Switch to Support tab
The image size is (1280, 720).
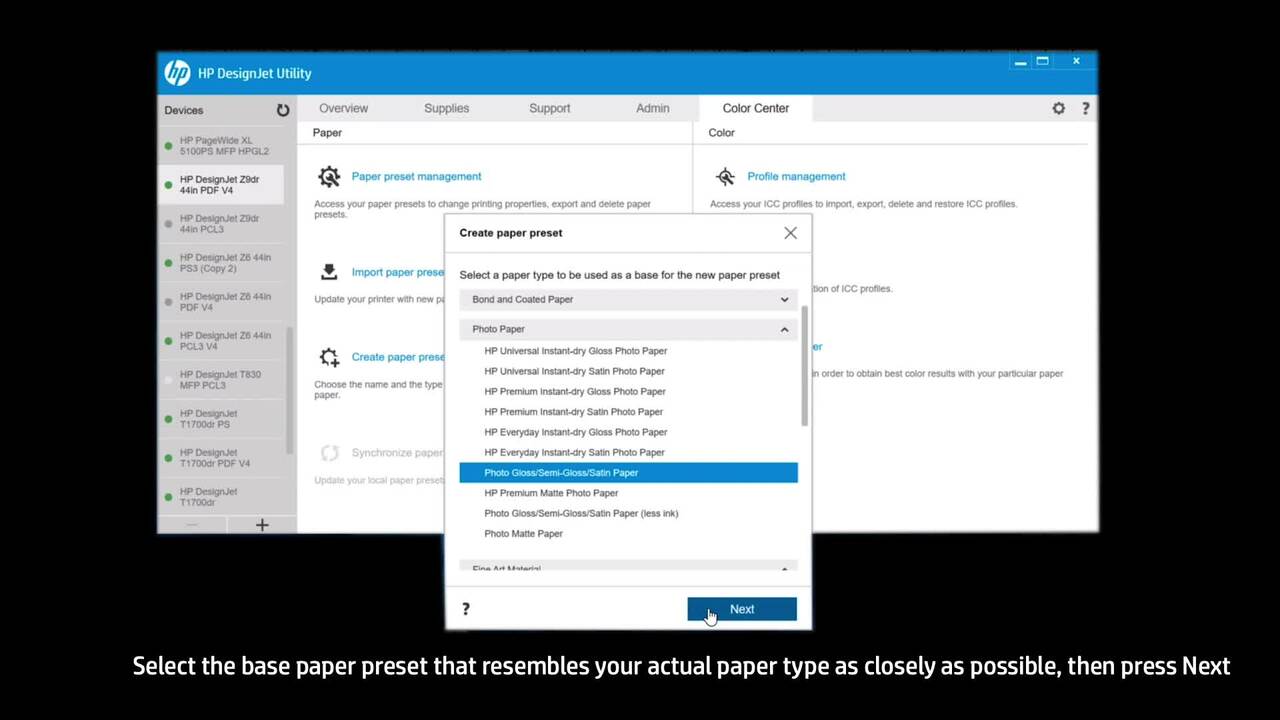(x=549, y=108)
